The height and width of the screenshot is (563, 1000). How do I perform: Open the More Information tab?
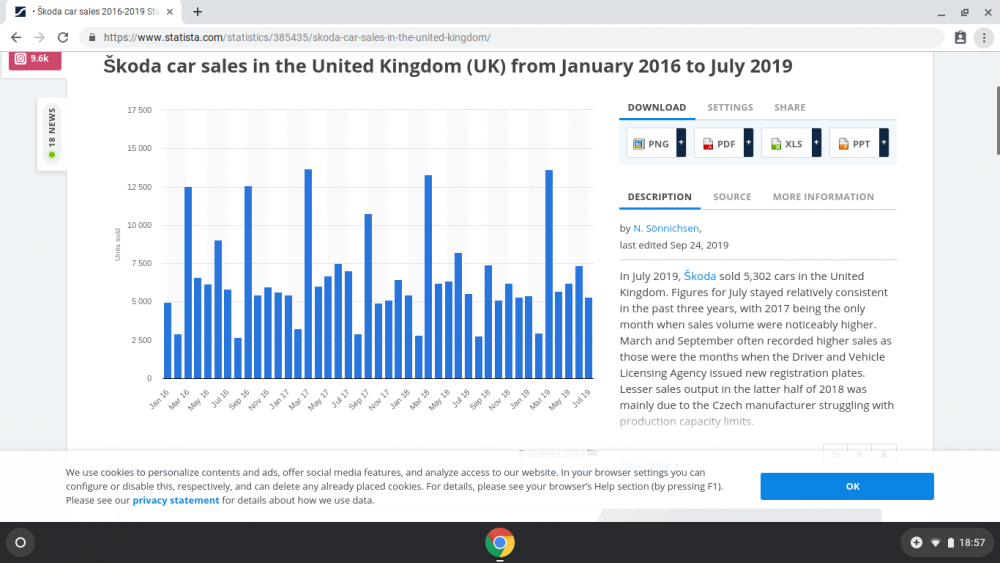(823, 196)
